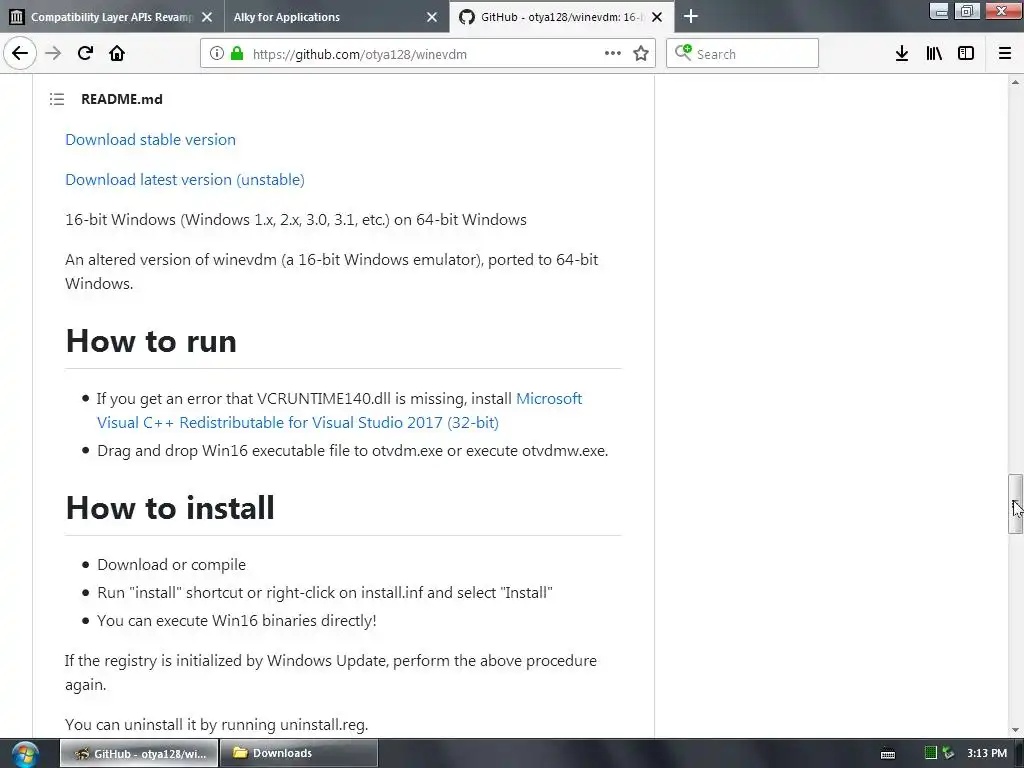Image resolution: width=1024 pixels, height=768 pixels.
Task: Go back to the previous page
Action: [20, 54]
